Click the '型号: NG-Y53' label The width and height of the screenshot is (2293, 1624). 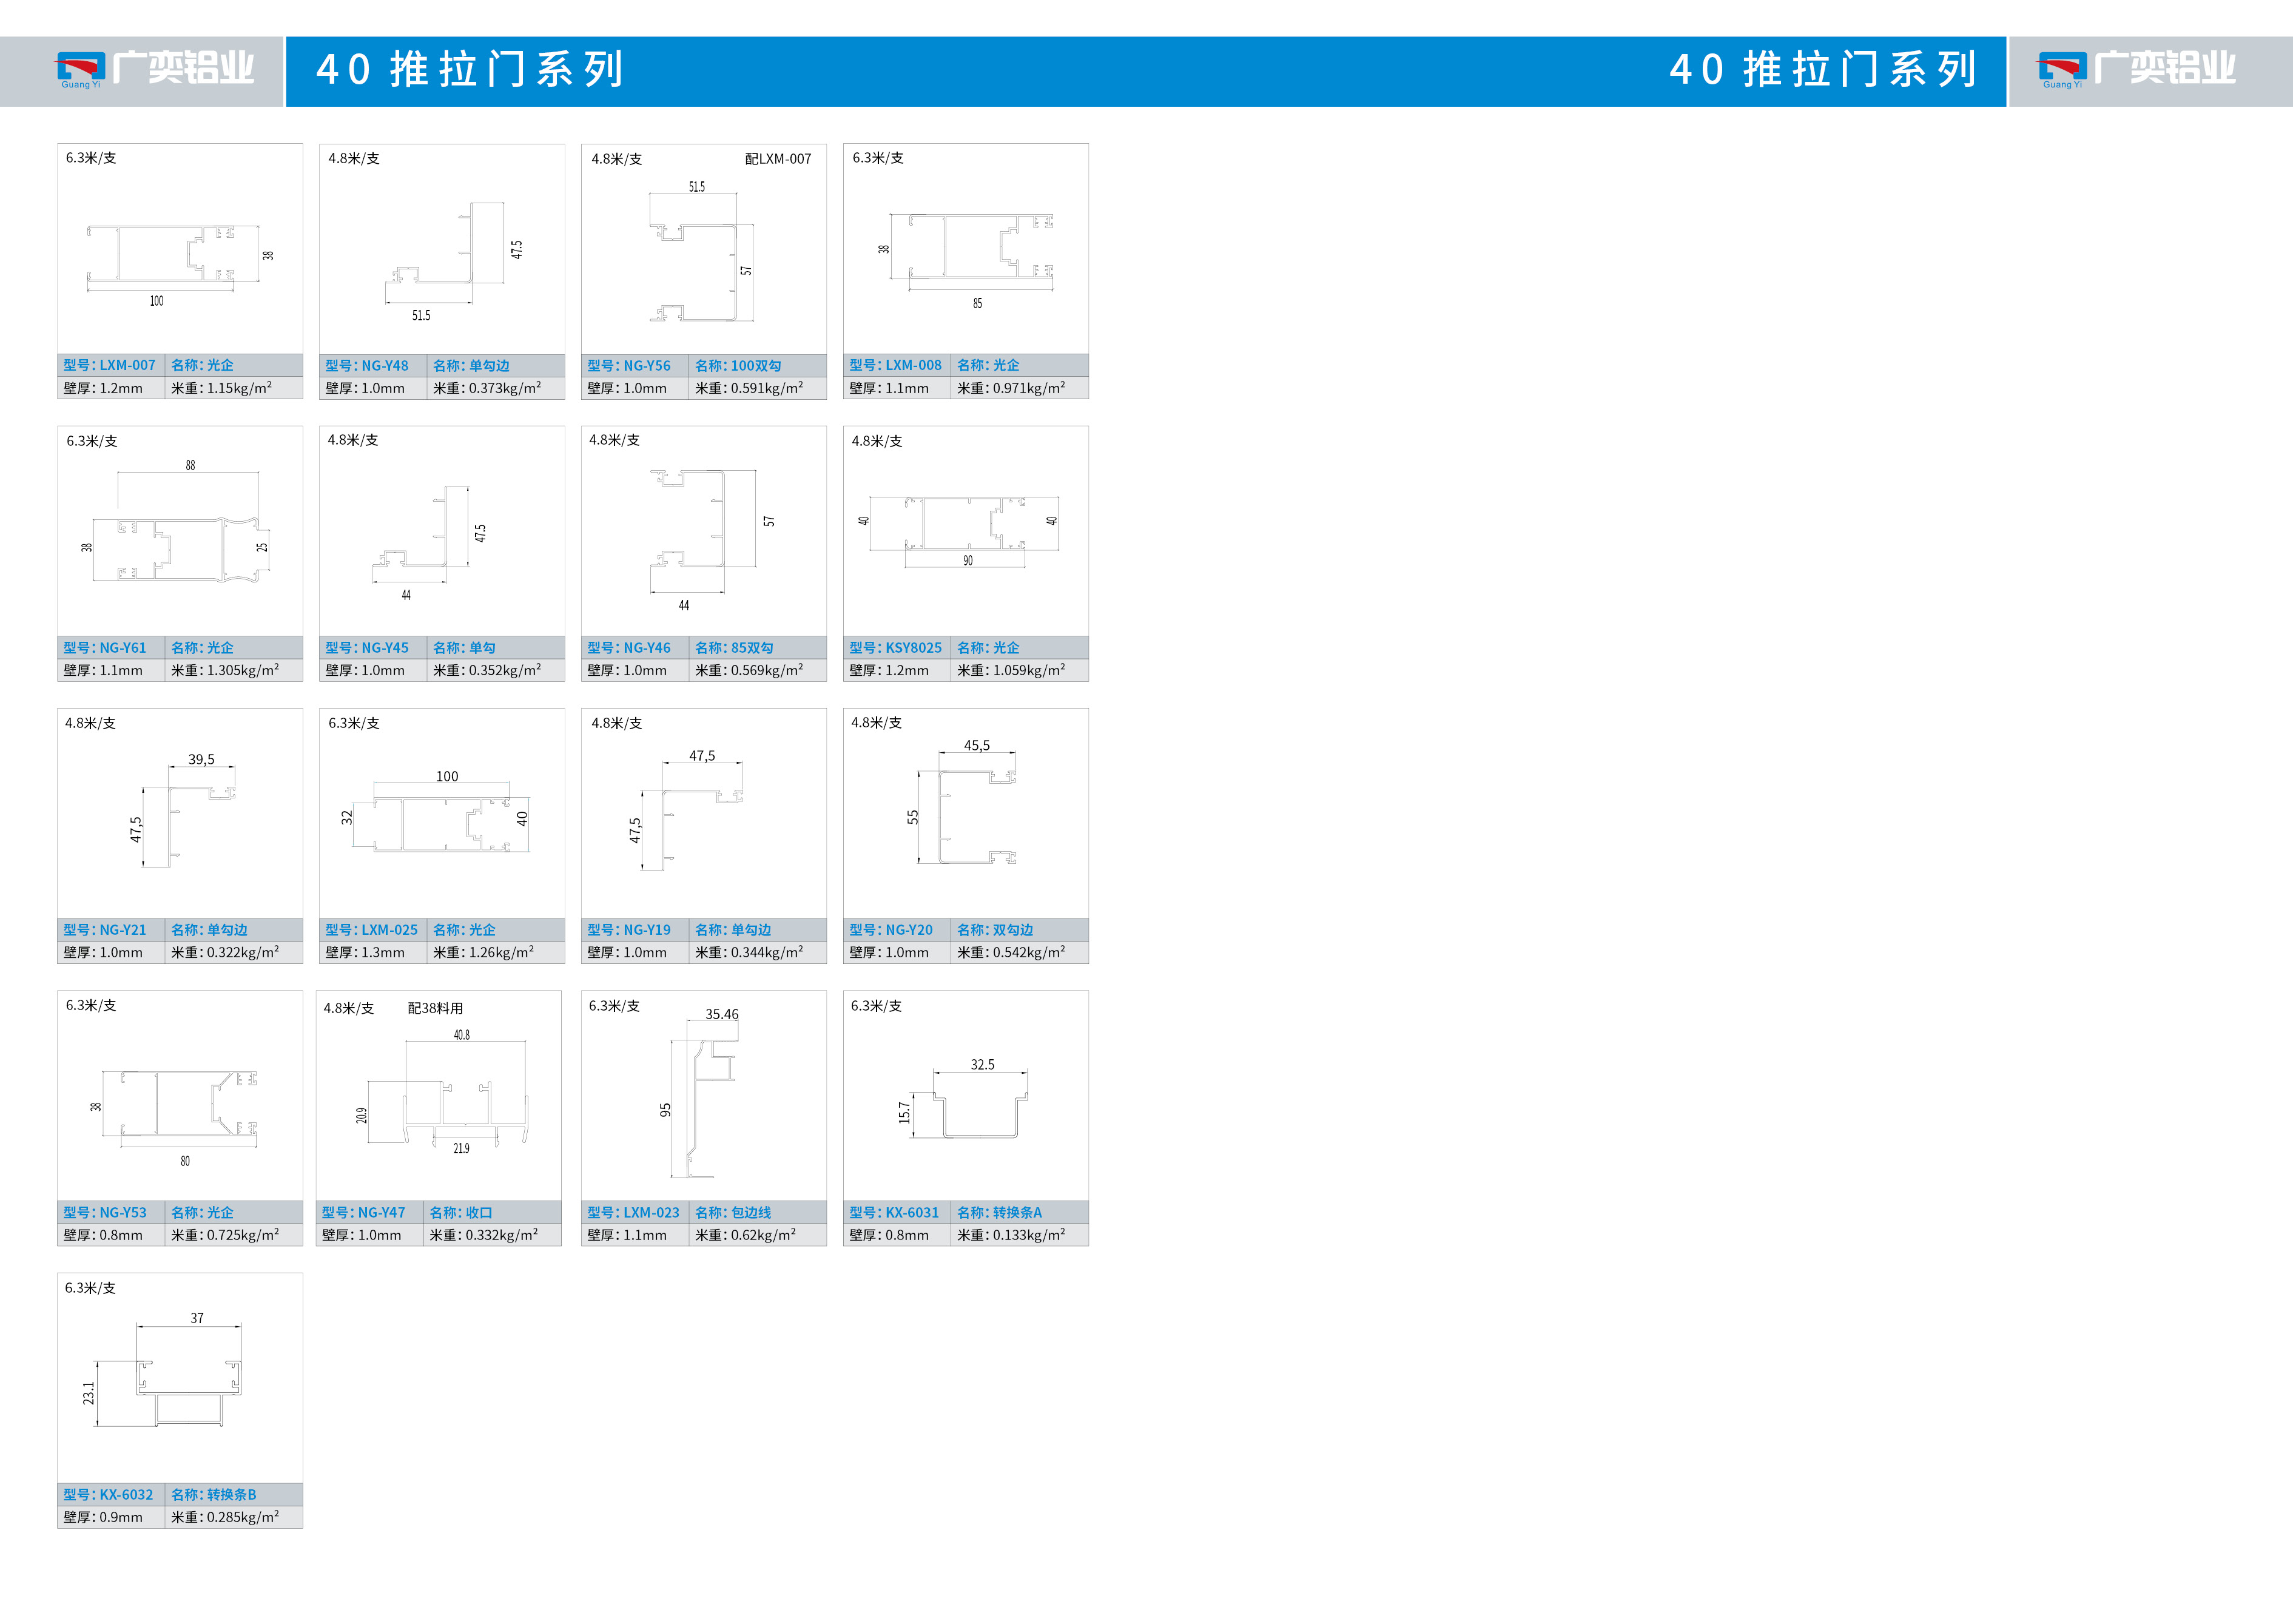click(x=105, y=1213)
